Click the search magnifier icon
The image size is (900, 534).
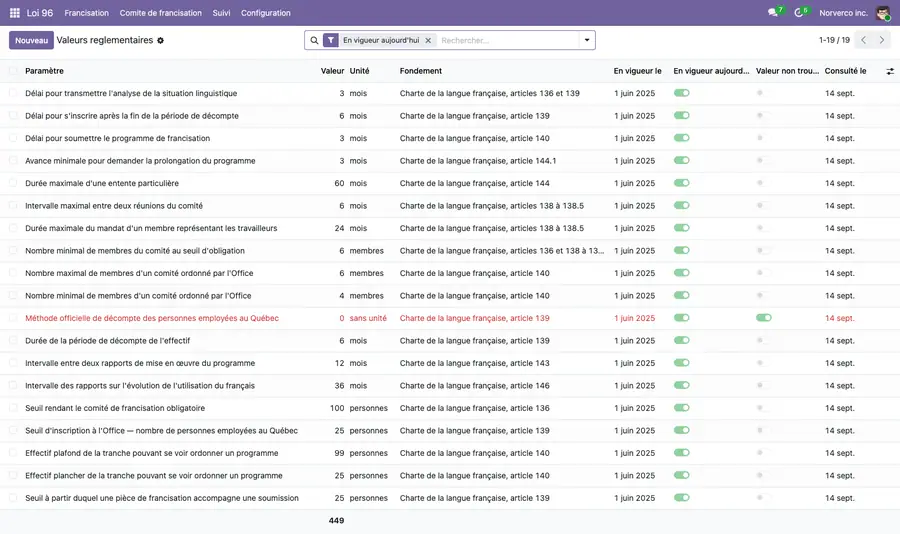point(314,40)
